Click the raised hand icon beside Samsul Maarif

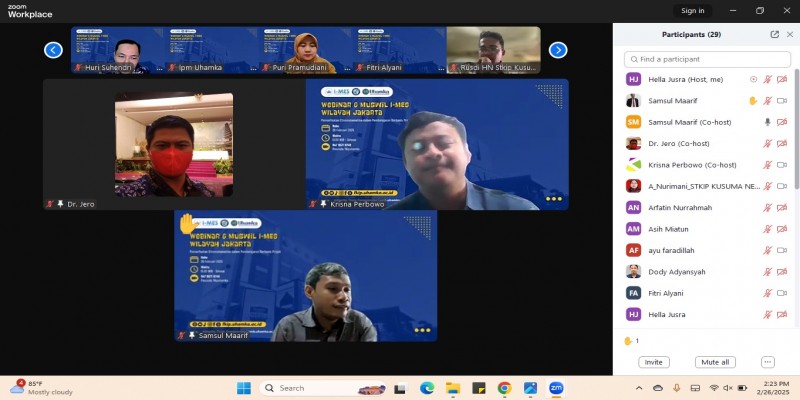(753, 100)
